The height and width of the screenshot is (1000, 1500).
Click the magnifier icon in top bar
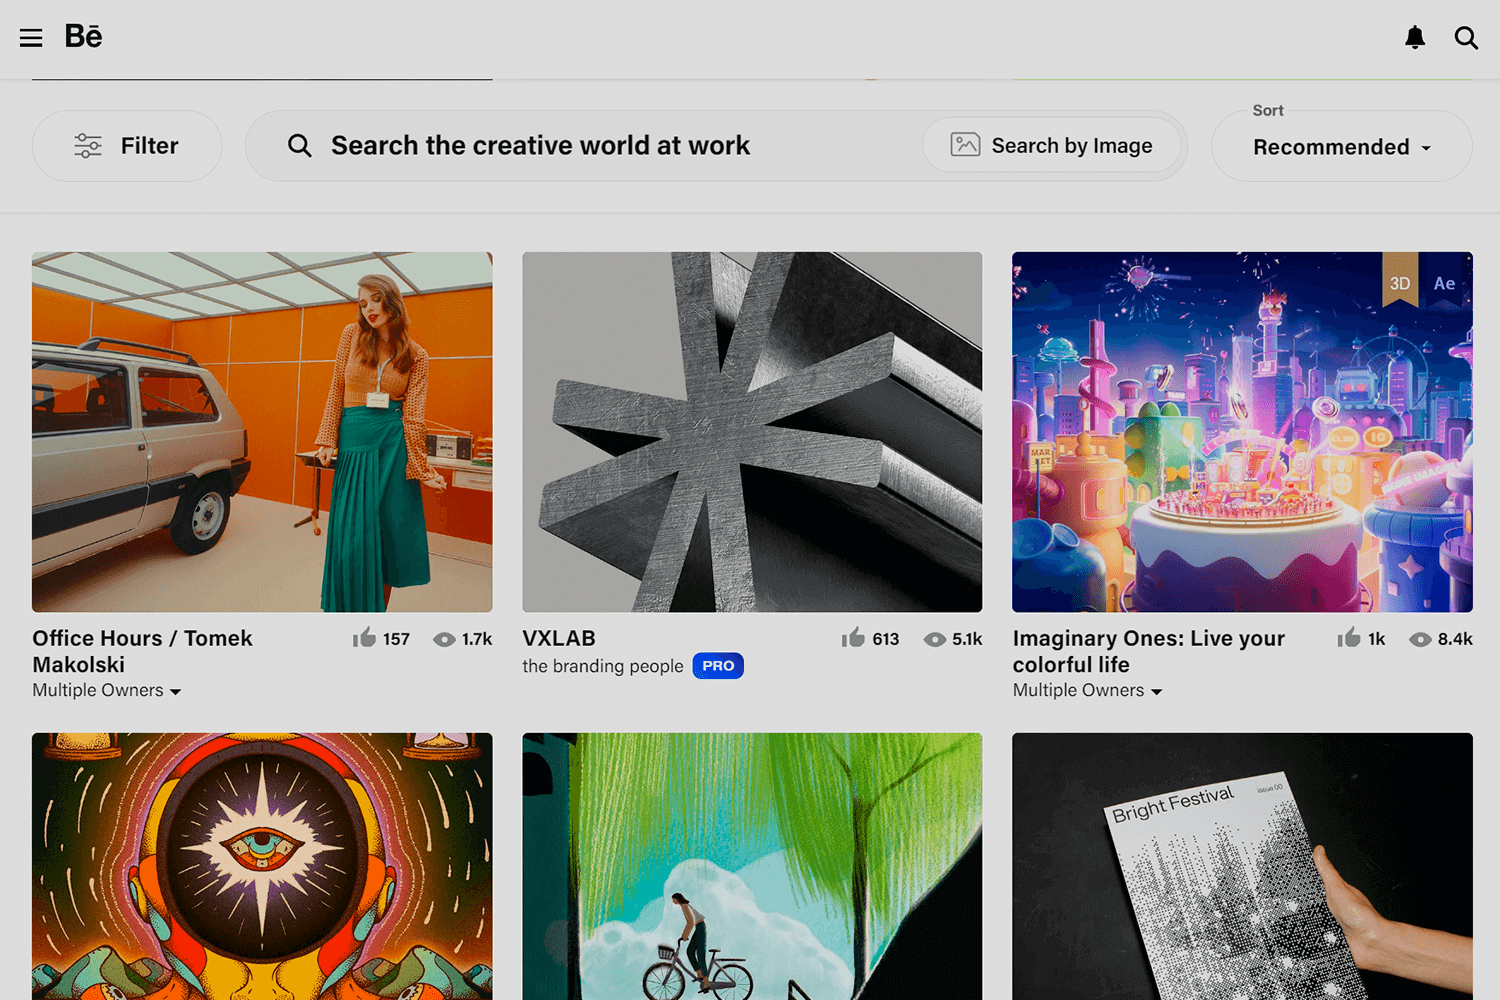point(1466,38)
